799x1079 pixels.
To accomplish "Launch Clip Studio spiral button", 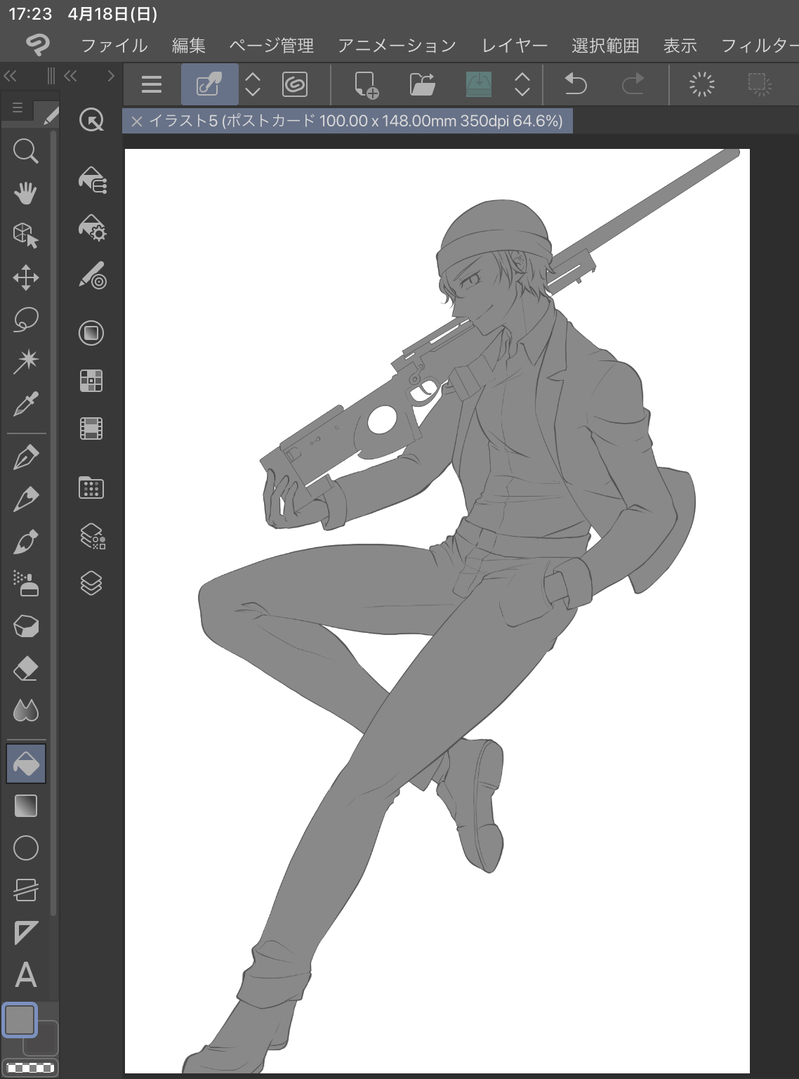I will (x=295, y=84).
